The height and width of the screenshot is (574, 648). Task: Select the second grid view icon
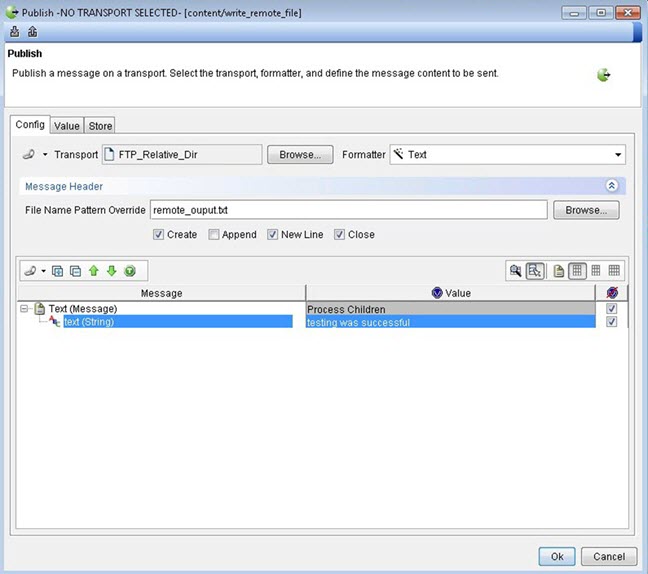(x=596, y=271)
